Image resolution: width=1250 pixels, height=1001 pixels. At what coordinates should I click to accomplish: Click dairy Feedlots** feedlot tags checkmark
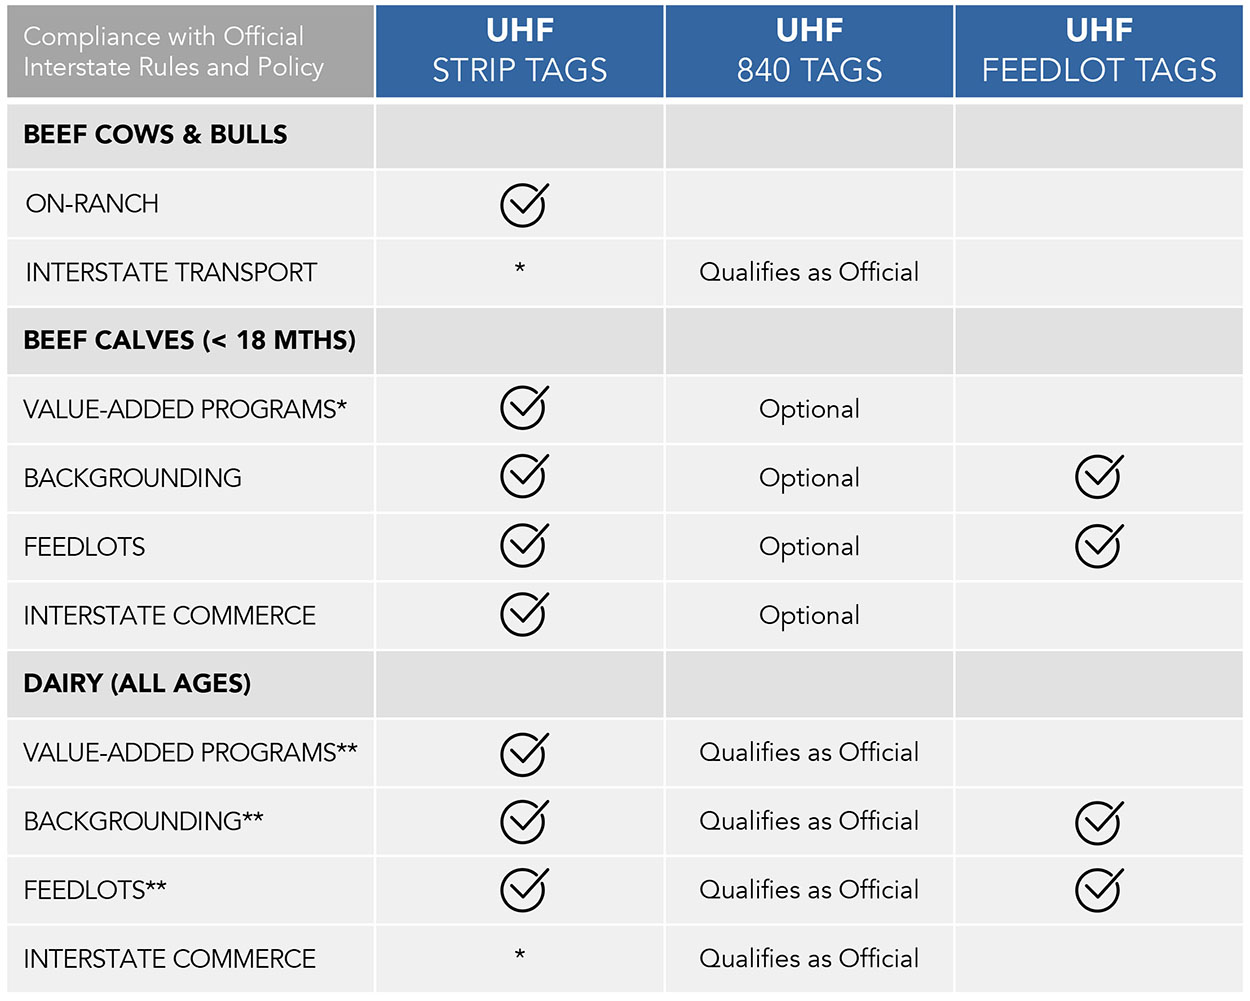(x=1098, y=890)
